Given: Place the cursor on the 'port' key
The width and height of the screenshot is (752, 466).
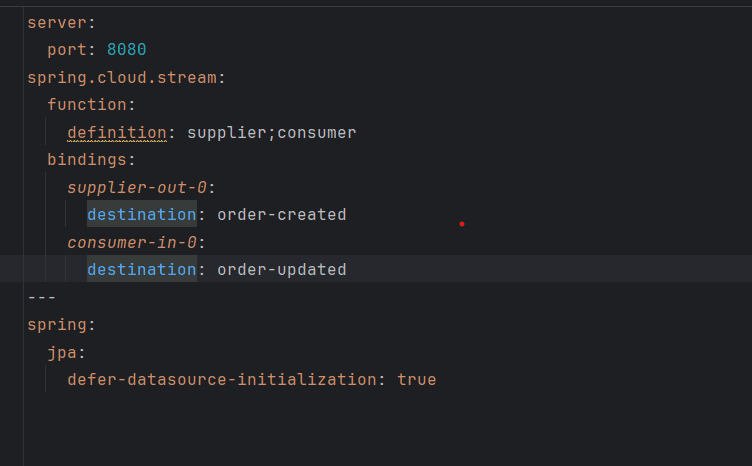Looking at the screenshot, I should (66, 50).
